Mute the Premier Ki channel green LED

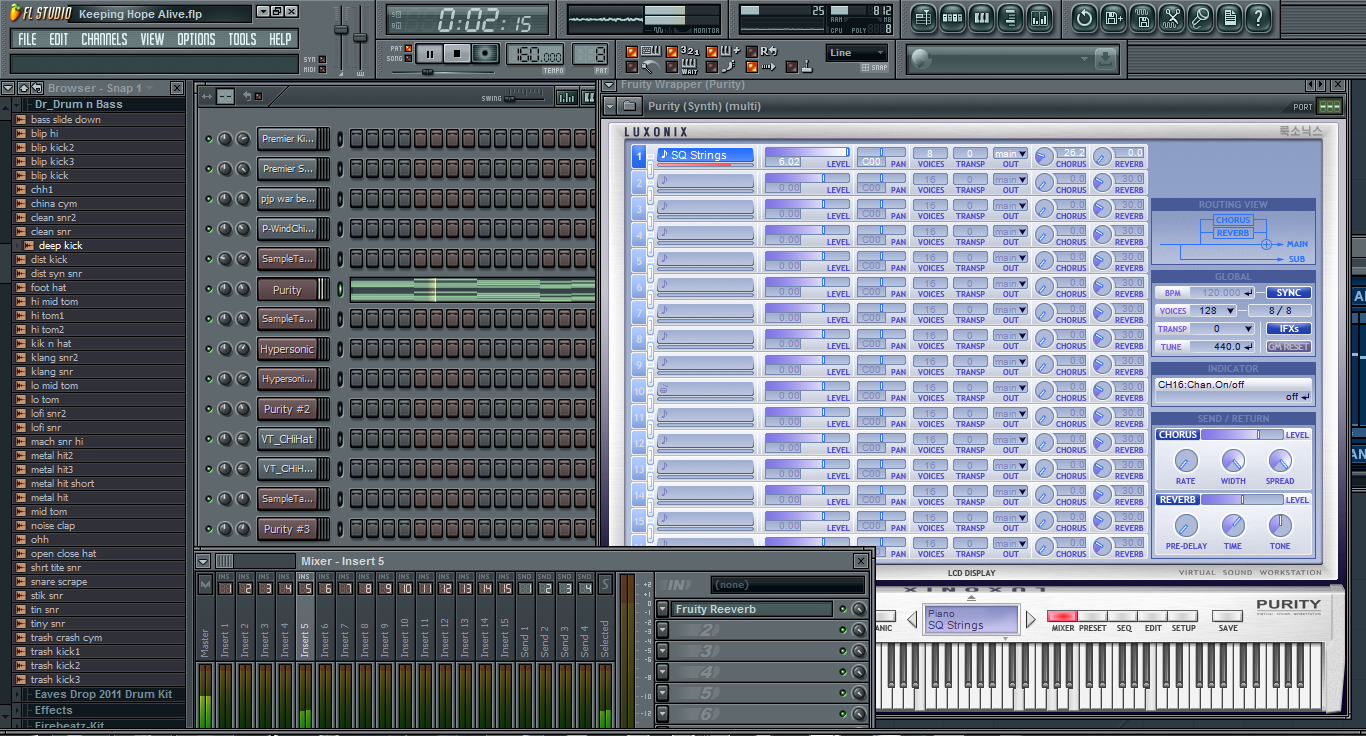[x=209, y=139]
